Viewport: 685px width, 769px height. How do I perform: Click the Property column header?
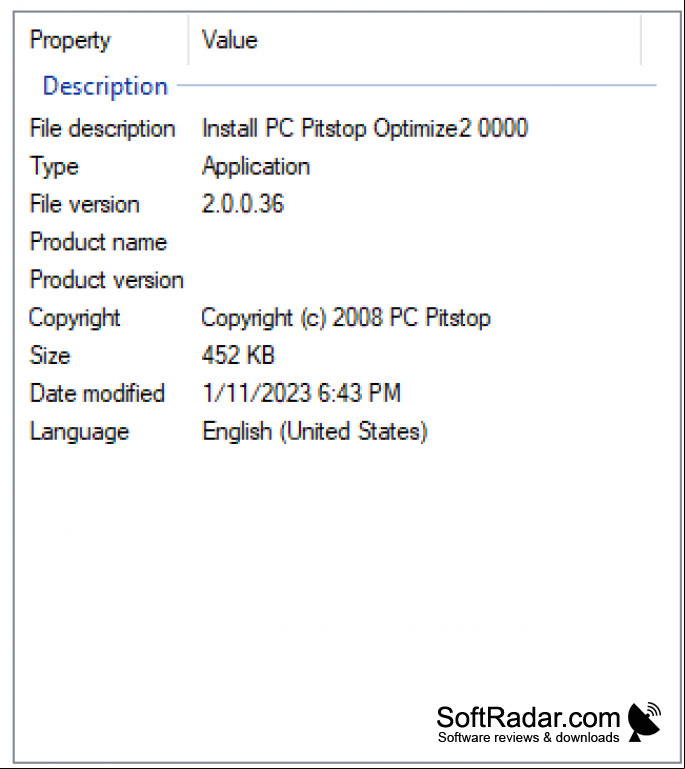coord(70,40)
